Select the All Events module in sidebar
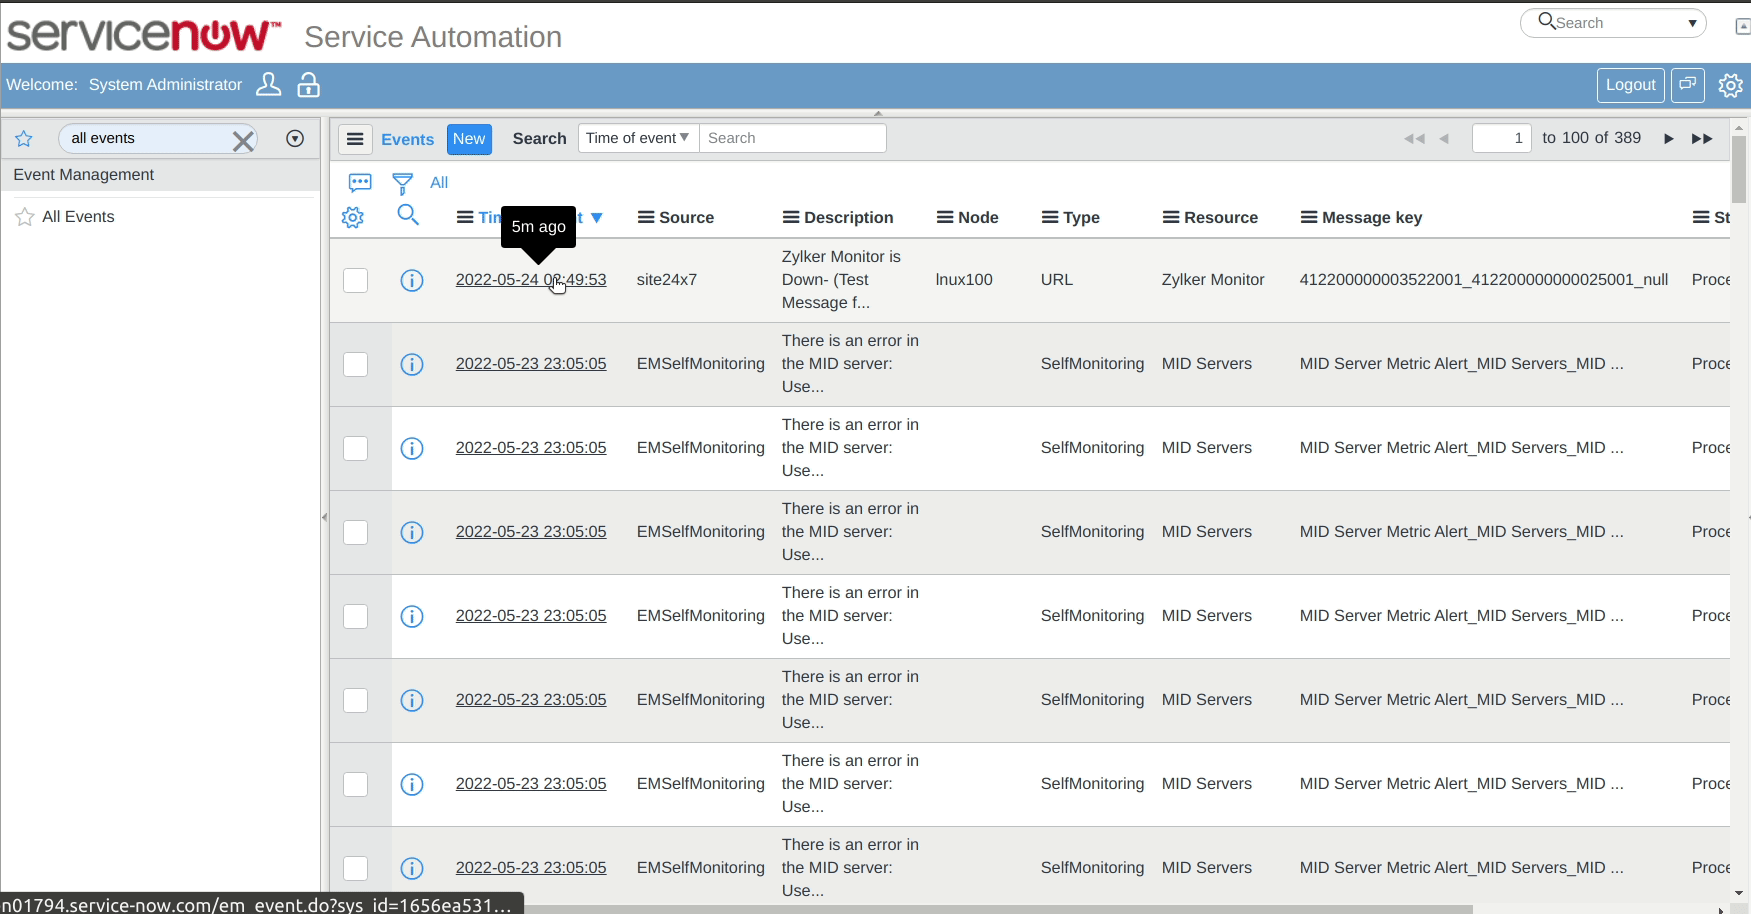Viewport: 1751px width, 914px height. point(78,216)
